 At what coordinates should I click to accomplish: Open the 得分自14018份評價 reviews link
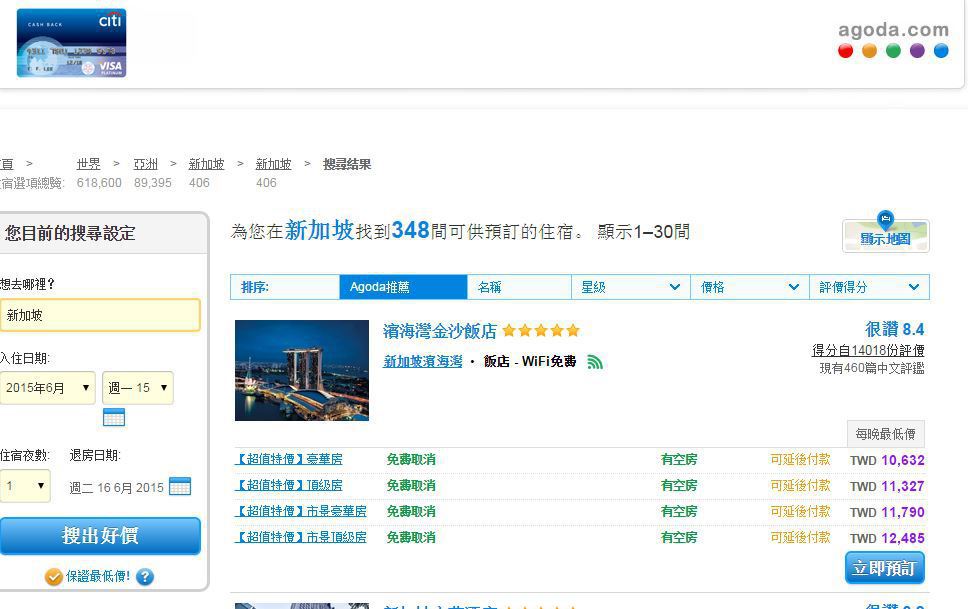[868, 350]
